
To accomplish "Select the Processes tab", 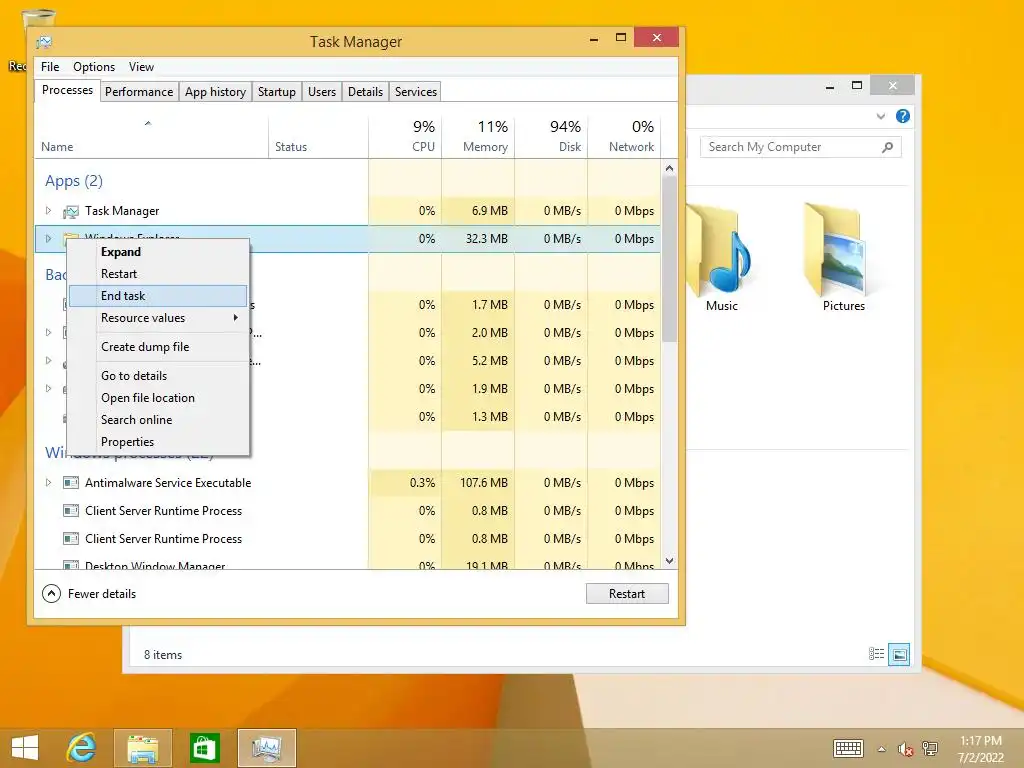I will coord(67,90).
